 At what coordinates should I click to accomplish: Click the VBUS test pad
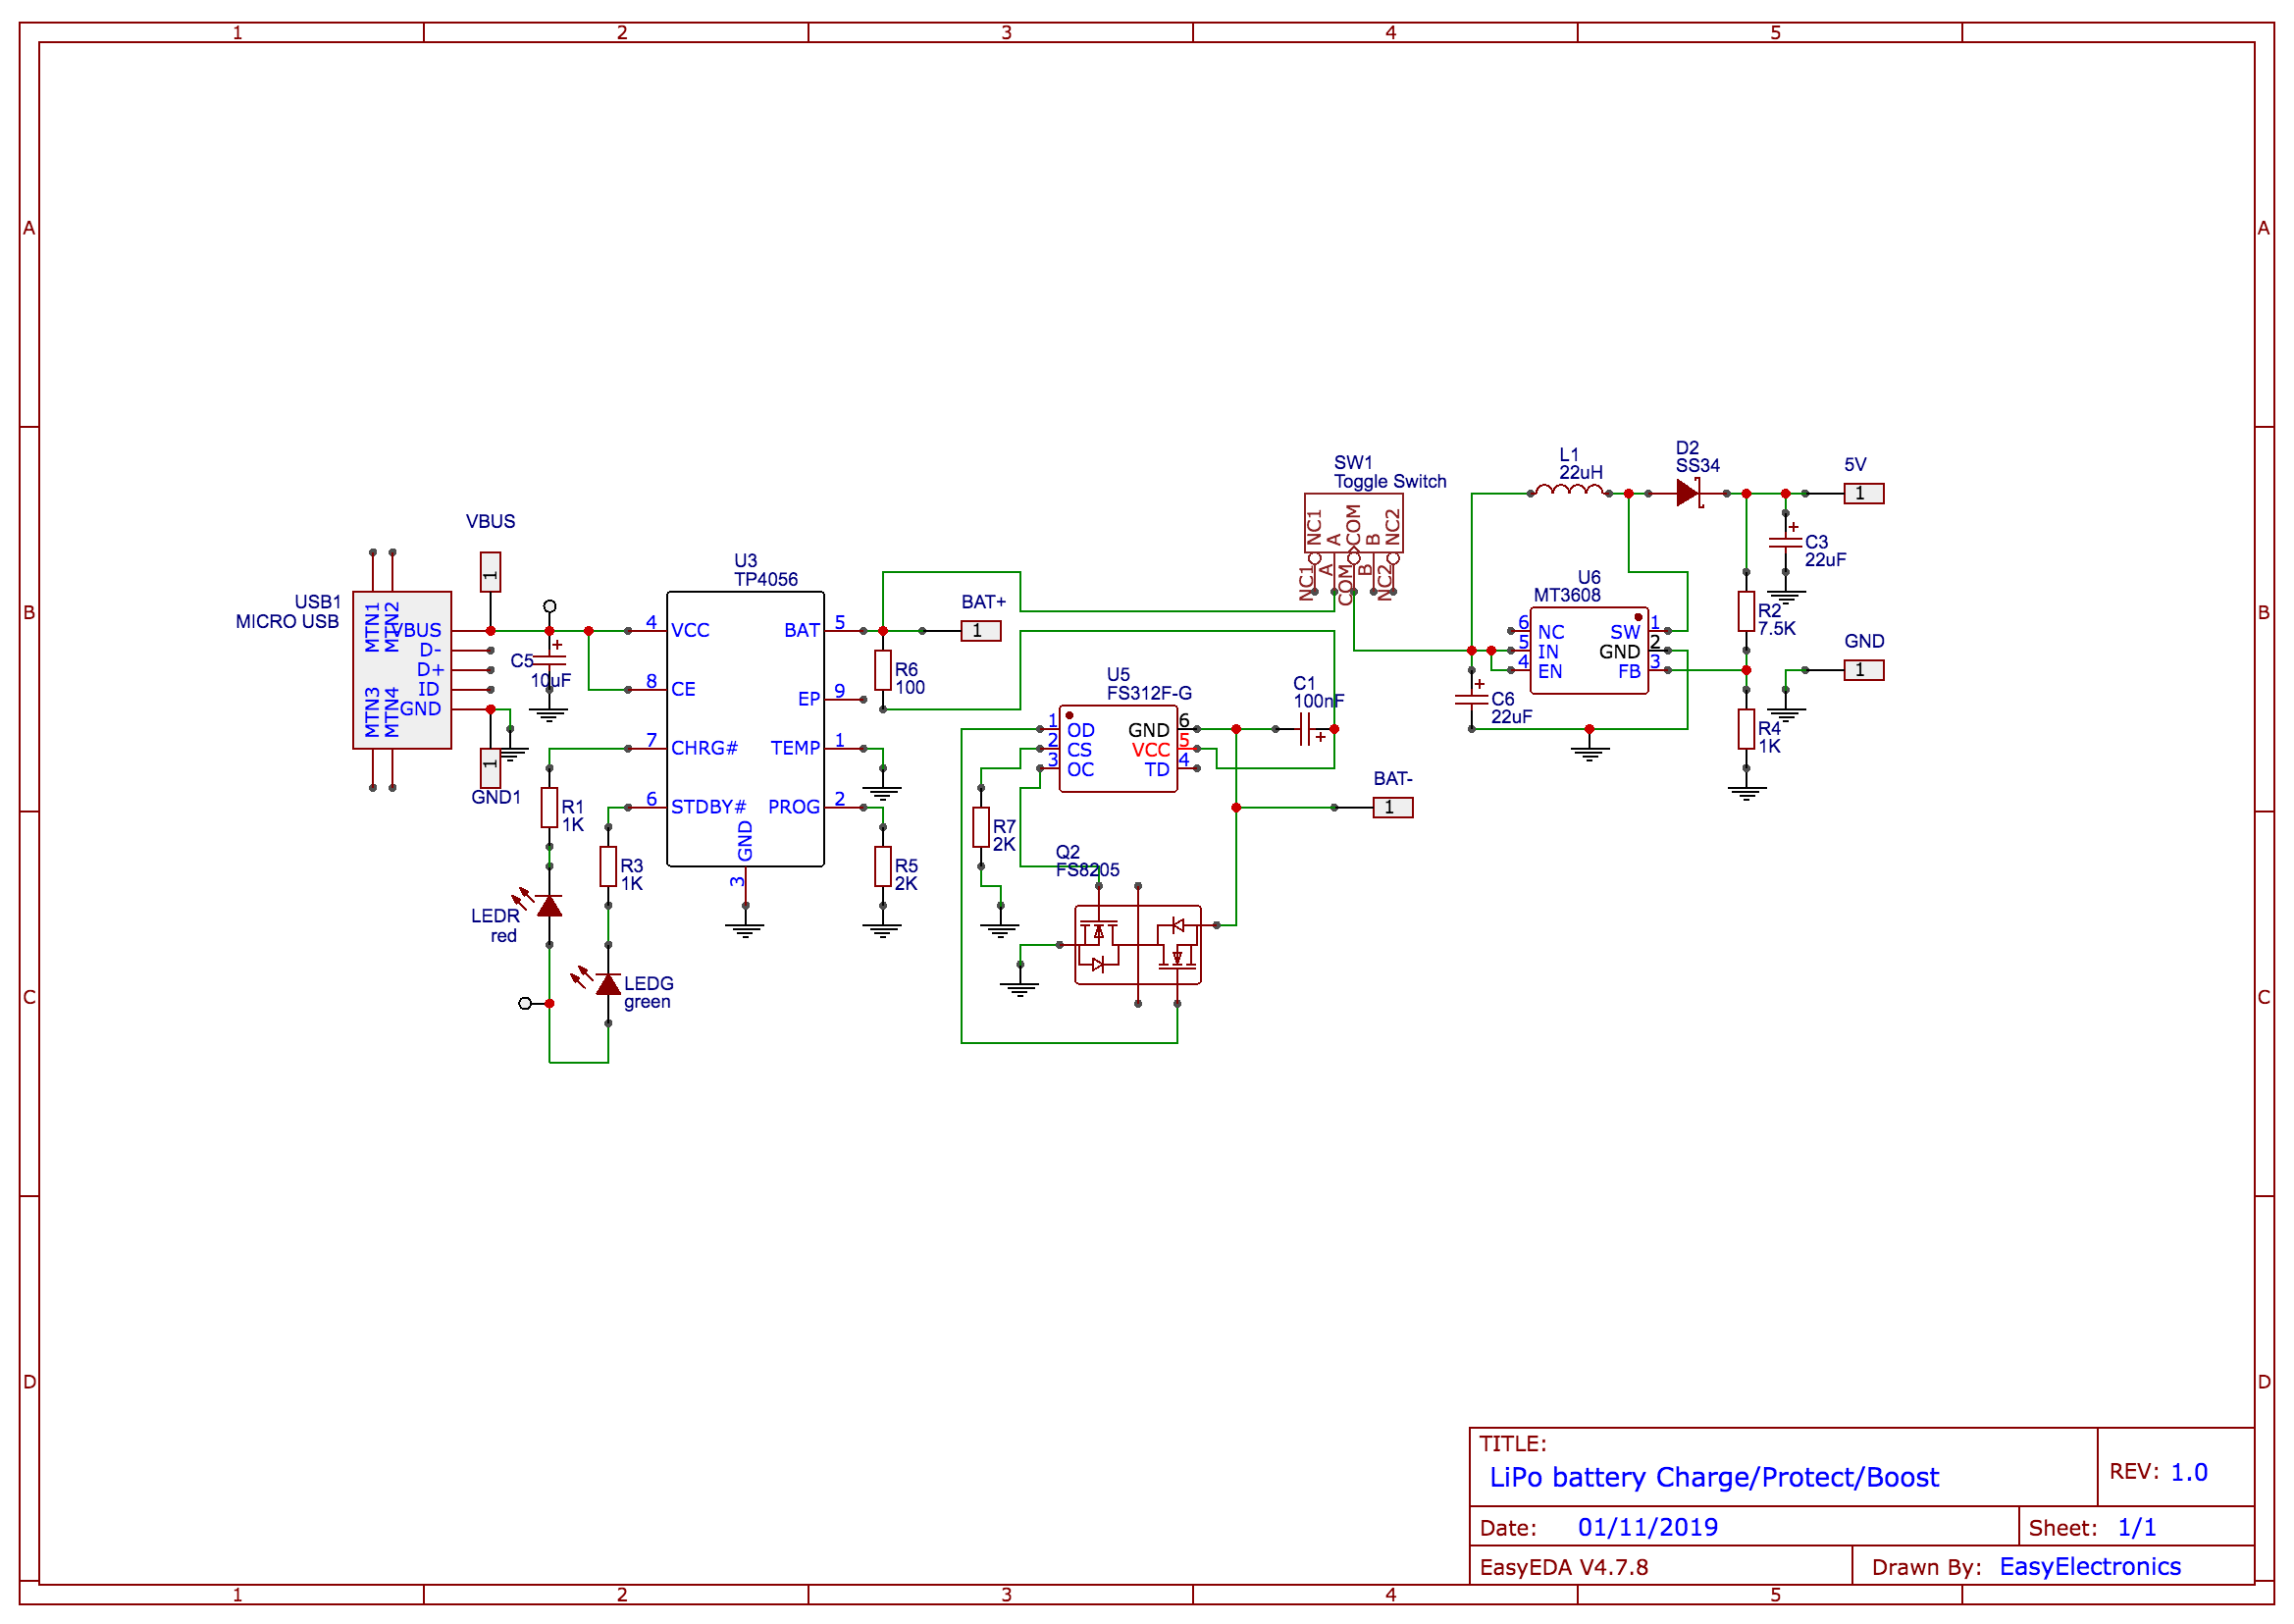pyautogui.click(x=490, y=572)
